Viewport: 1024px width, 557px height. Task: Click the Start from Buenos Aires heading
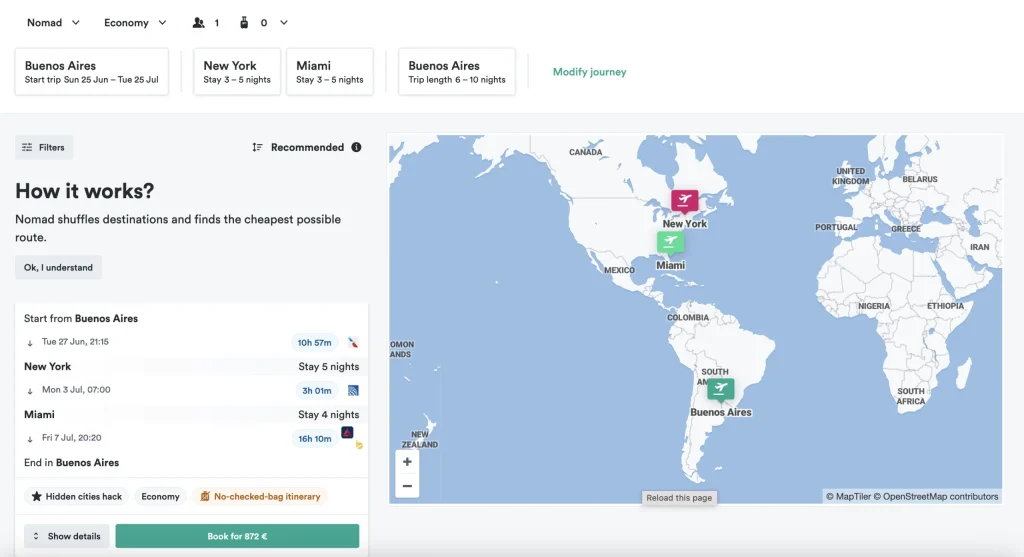81,319
